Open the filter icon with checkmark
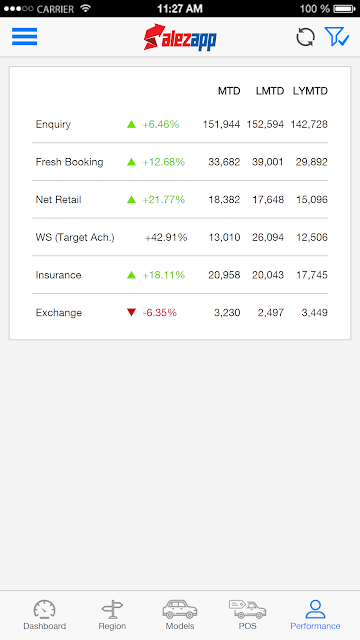Screen dimensions: 360x640 coord(337,37)
